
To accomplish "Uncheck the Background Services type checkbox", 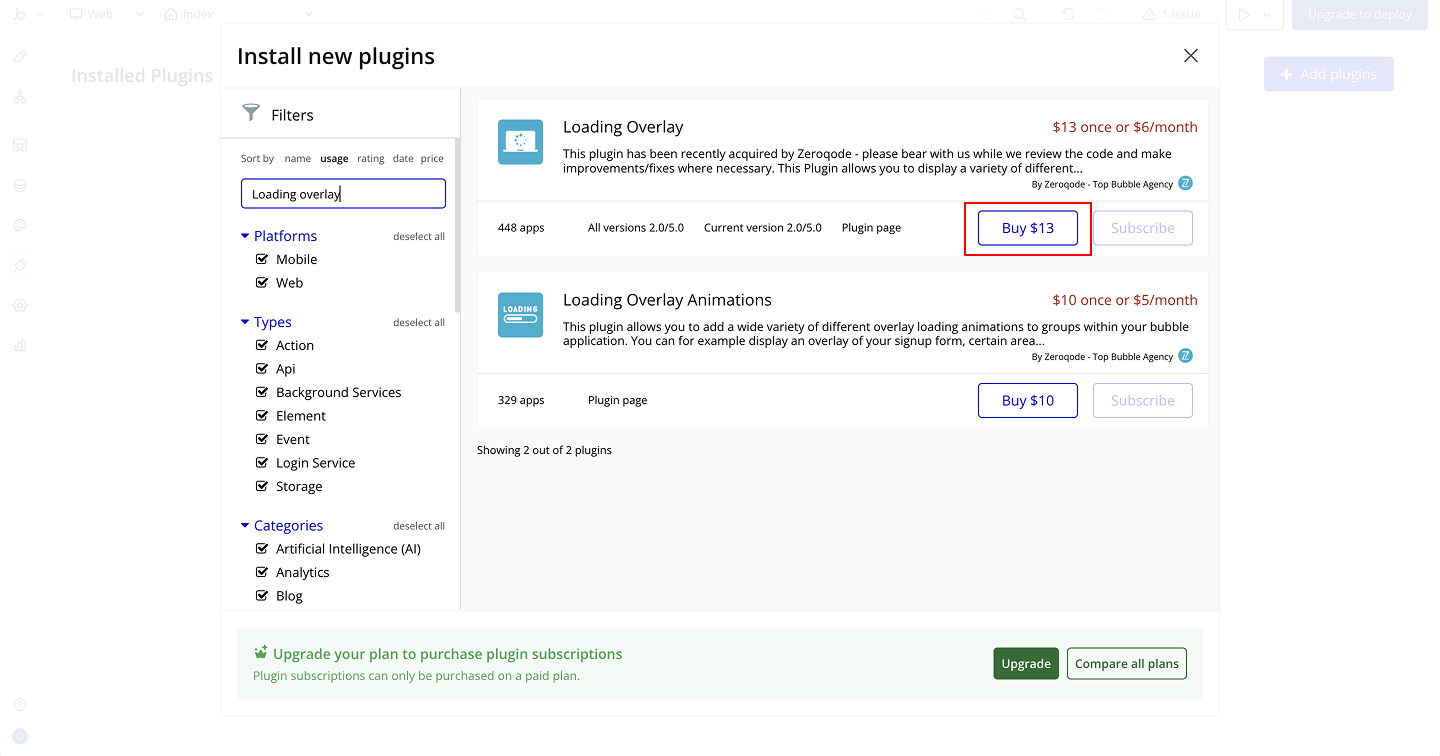I will pyautogui.click(x=263, y=392).
